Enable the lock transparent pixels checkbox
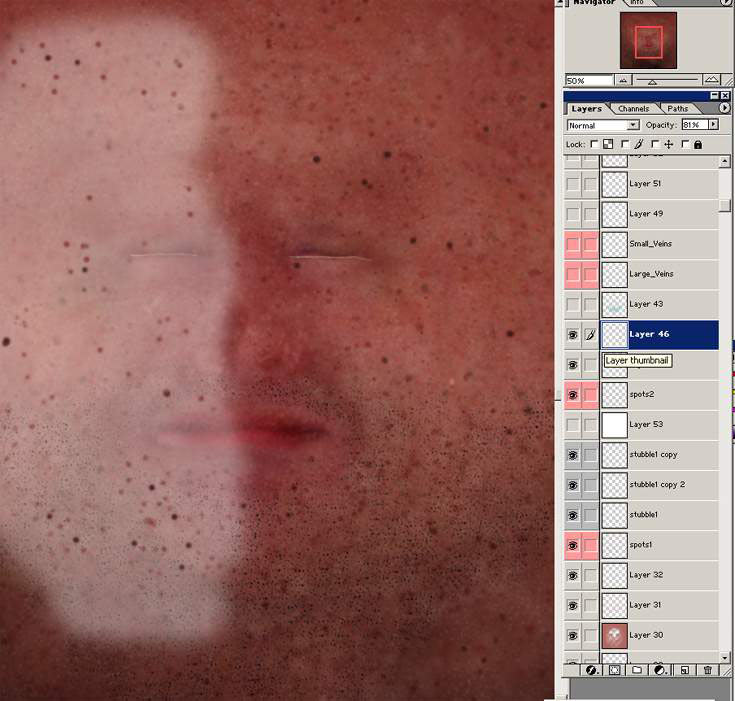This screenshot has width=735, height=701. [594, 144]
